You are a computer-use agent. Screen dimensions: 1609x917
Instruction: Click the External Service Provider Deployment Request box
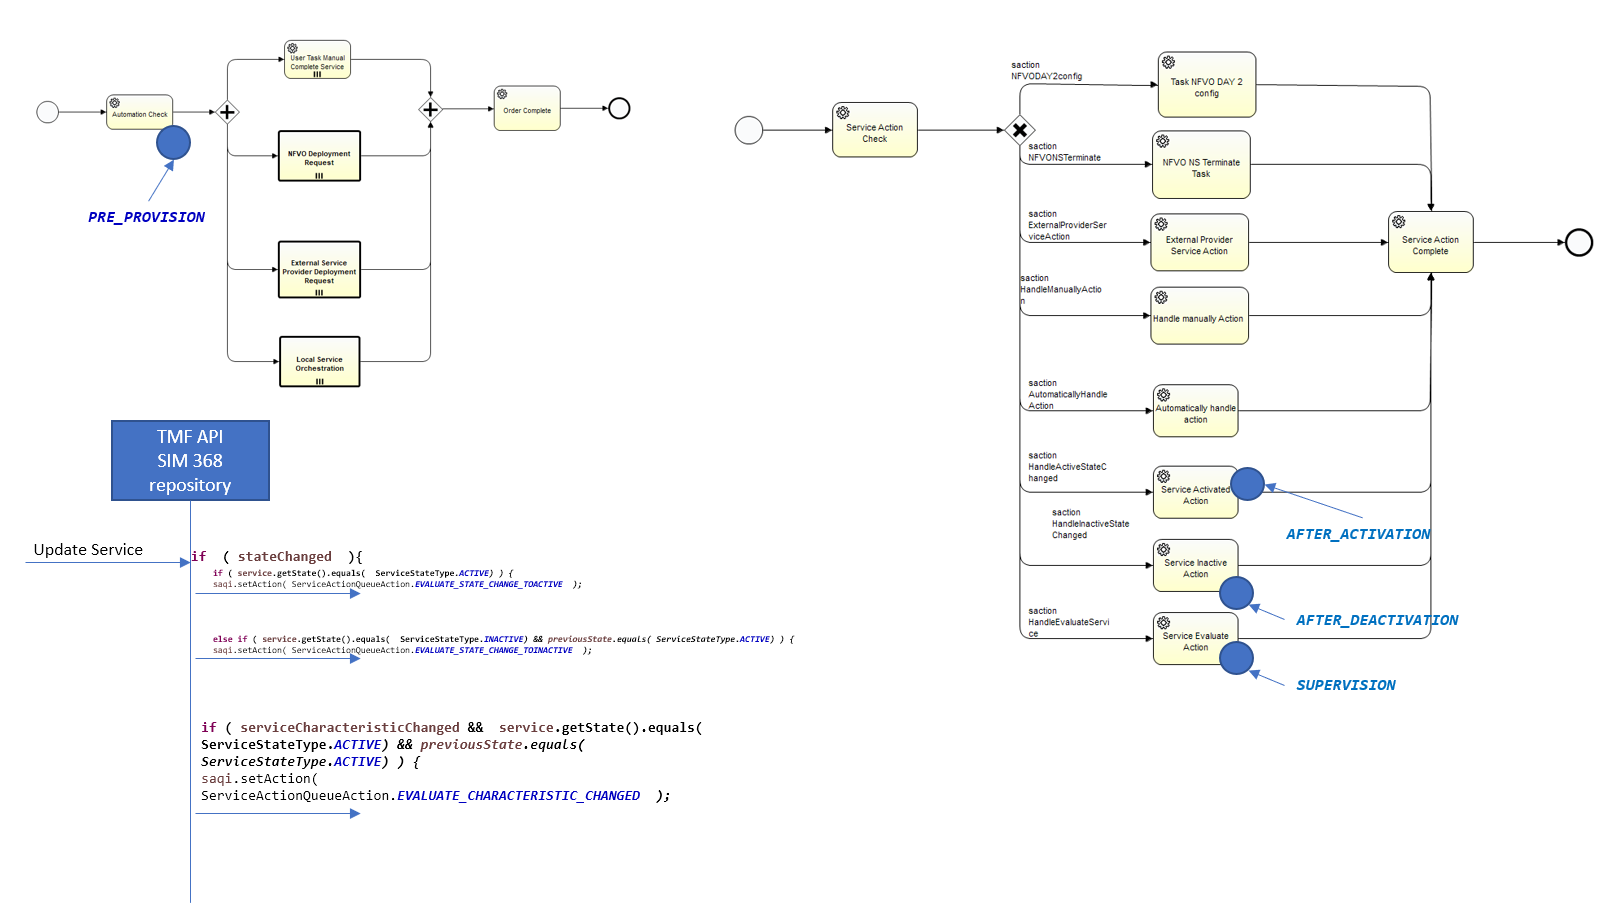[x=319, y=270]
